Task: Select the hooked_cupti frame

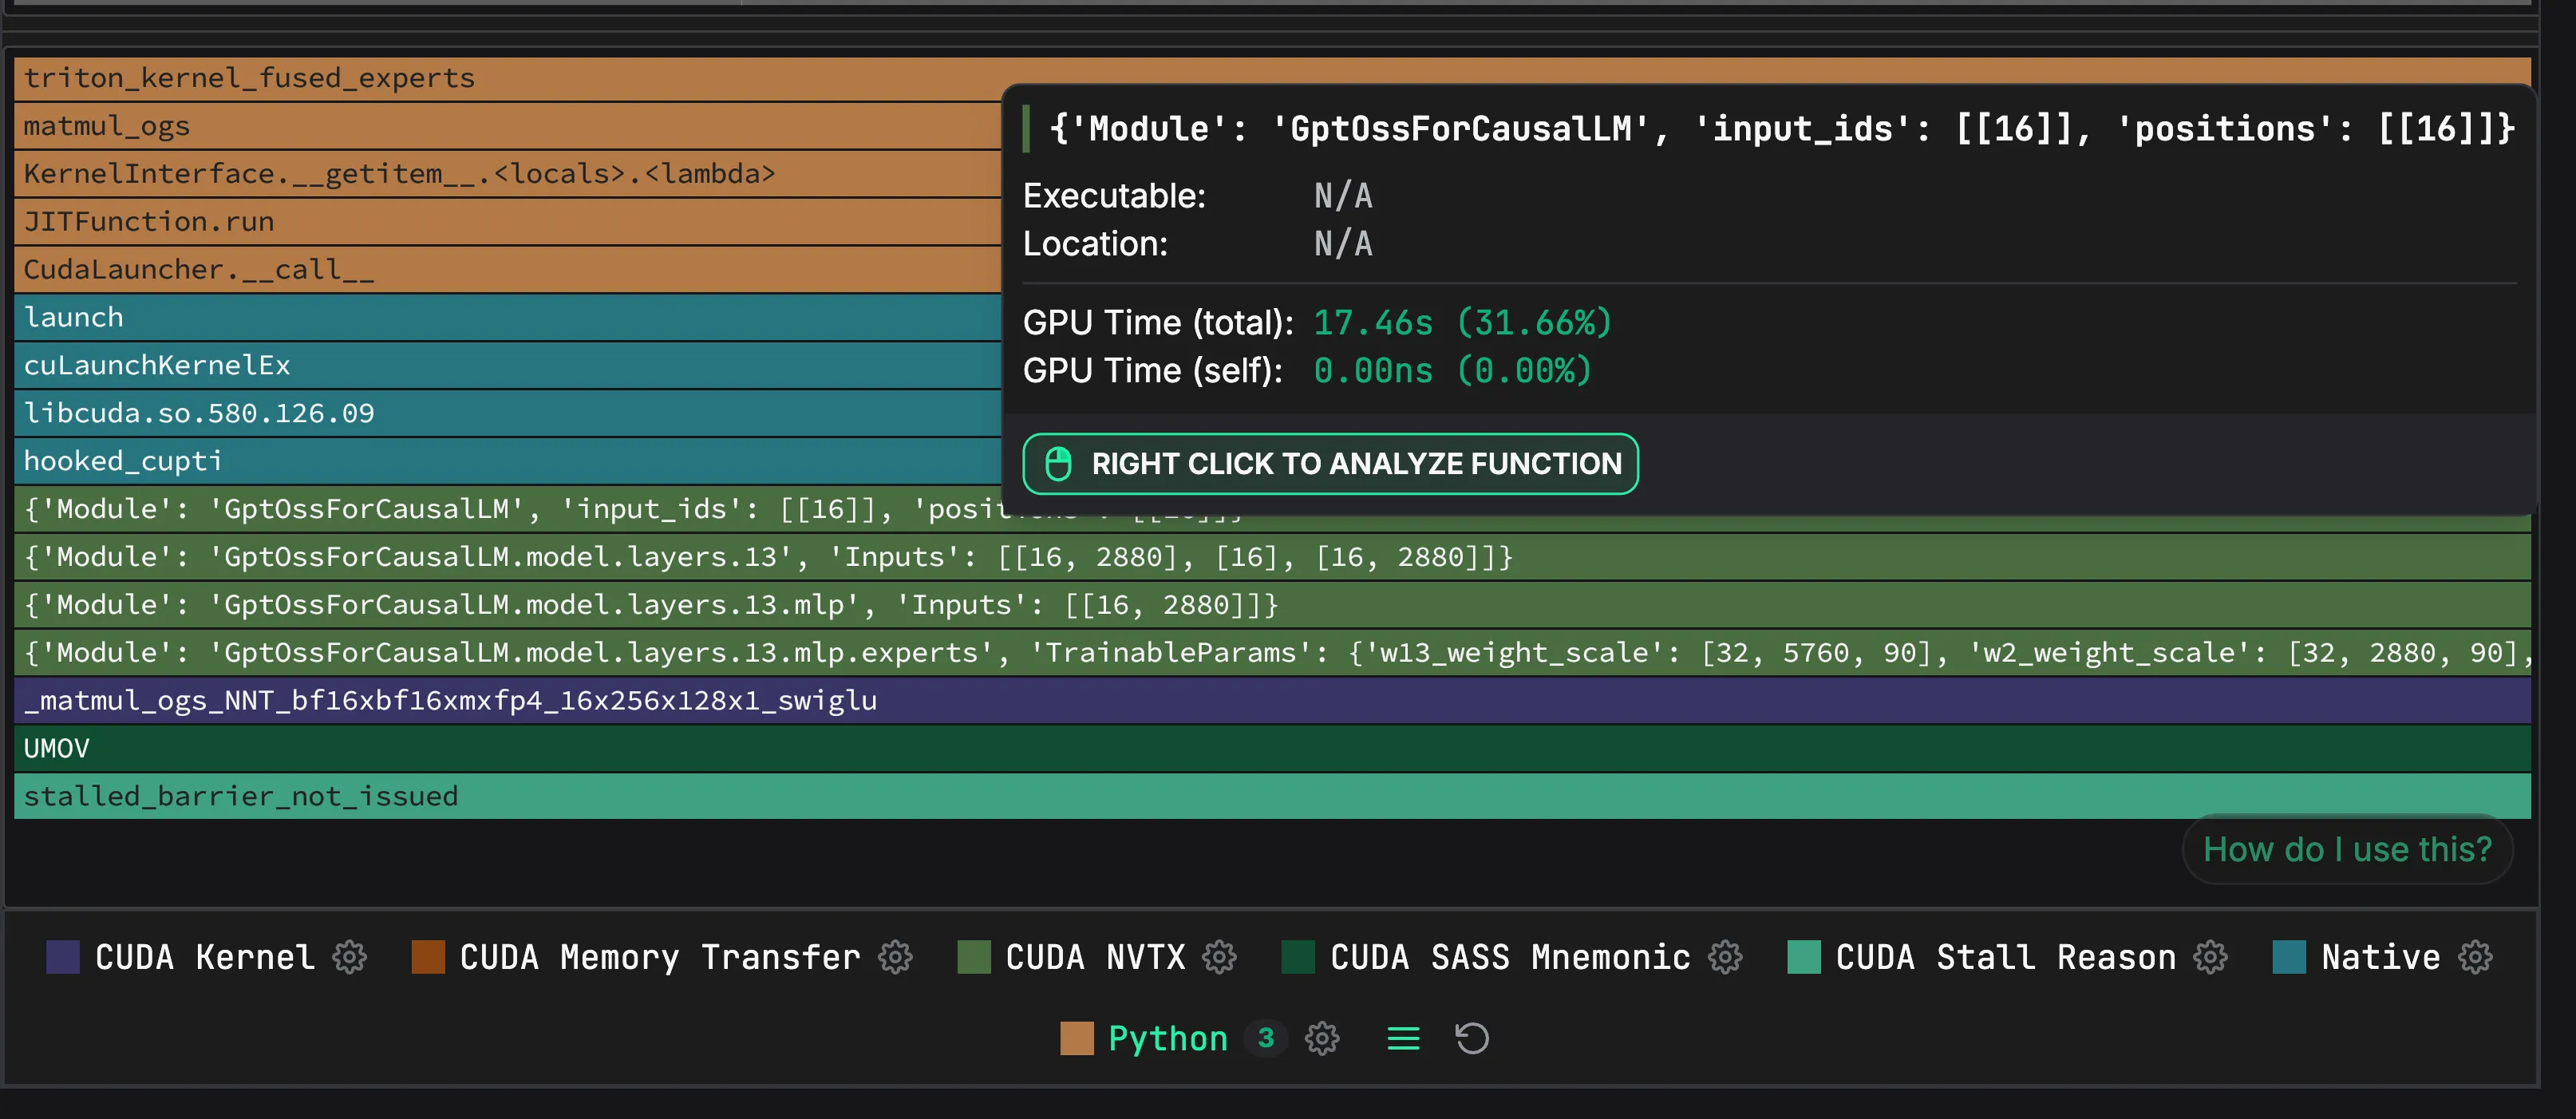Action: click(507, 461)
